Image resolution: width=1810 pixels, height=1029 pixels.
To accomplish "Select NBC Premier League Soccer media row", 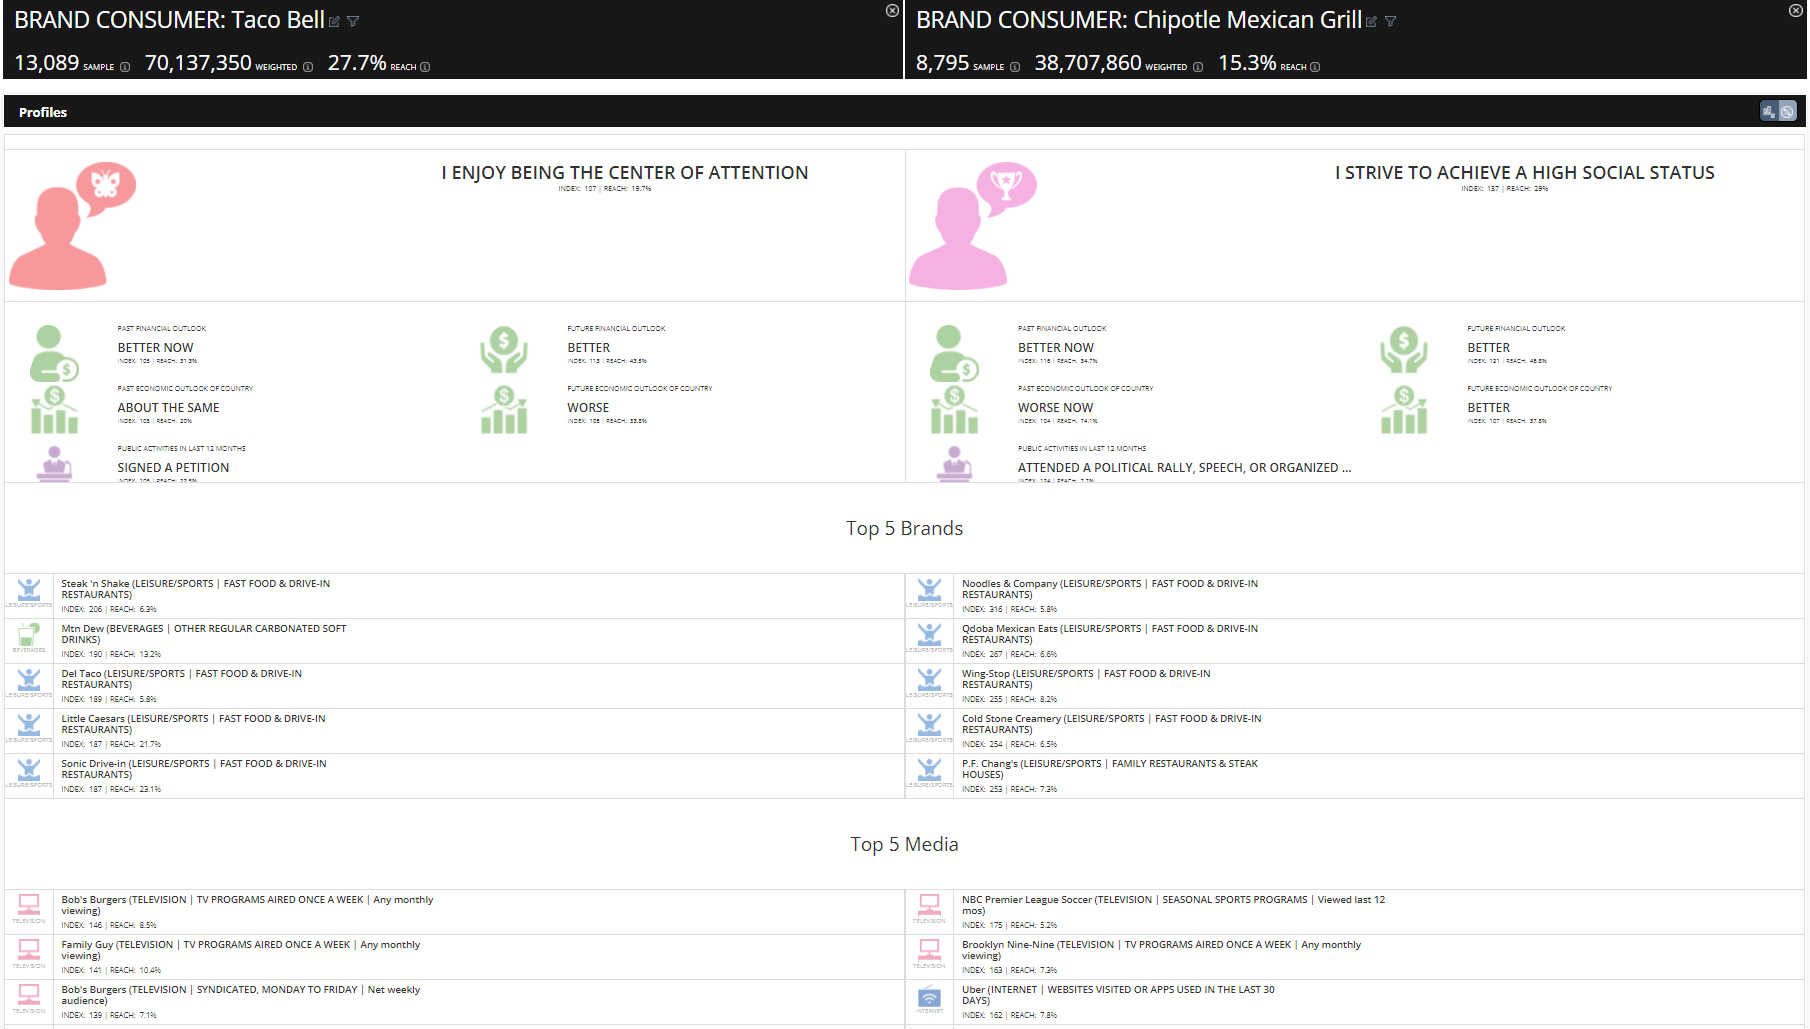I will click(x=1355, y=912).
